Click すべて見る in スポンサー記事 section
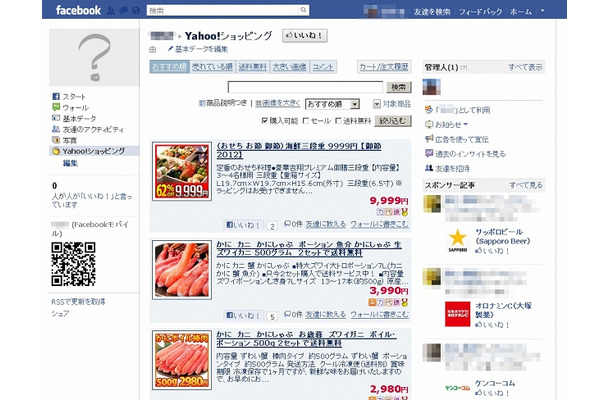 coord(526,185)
